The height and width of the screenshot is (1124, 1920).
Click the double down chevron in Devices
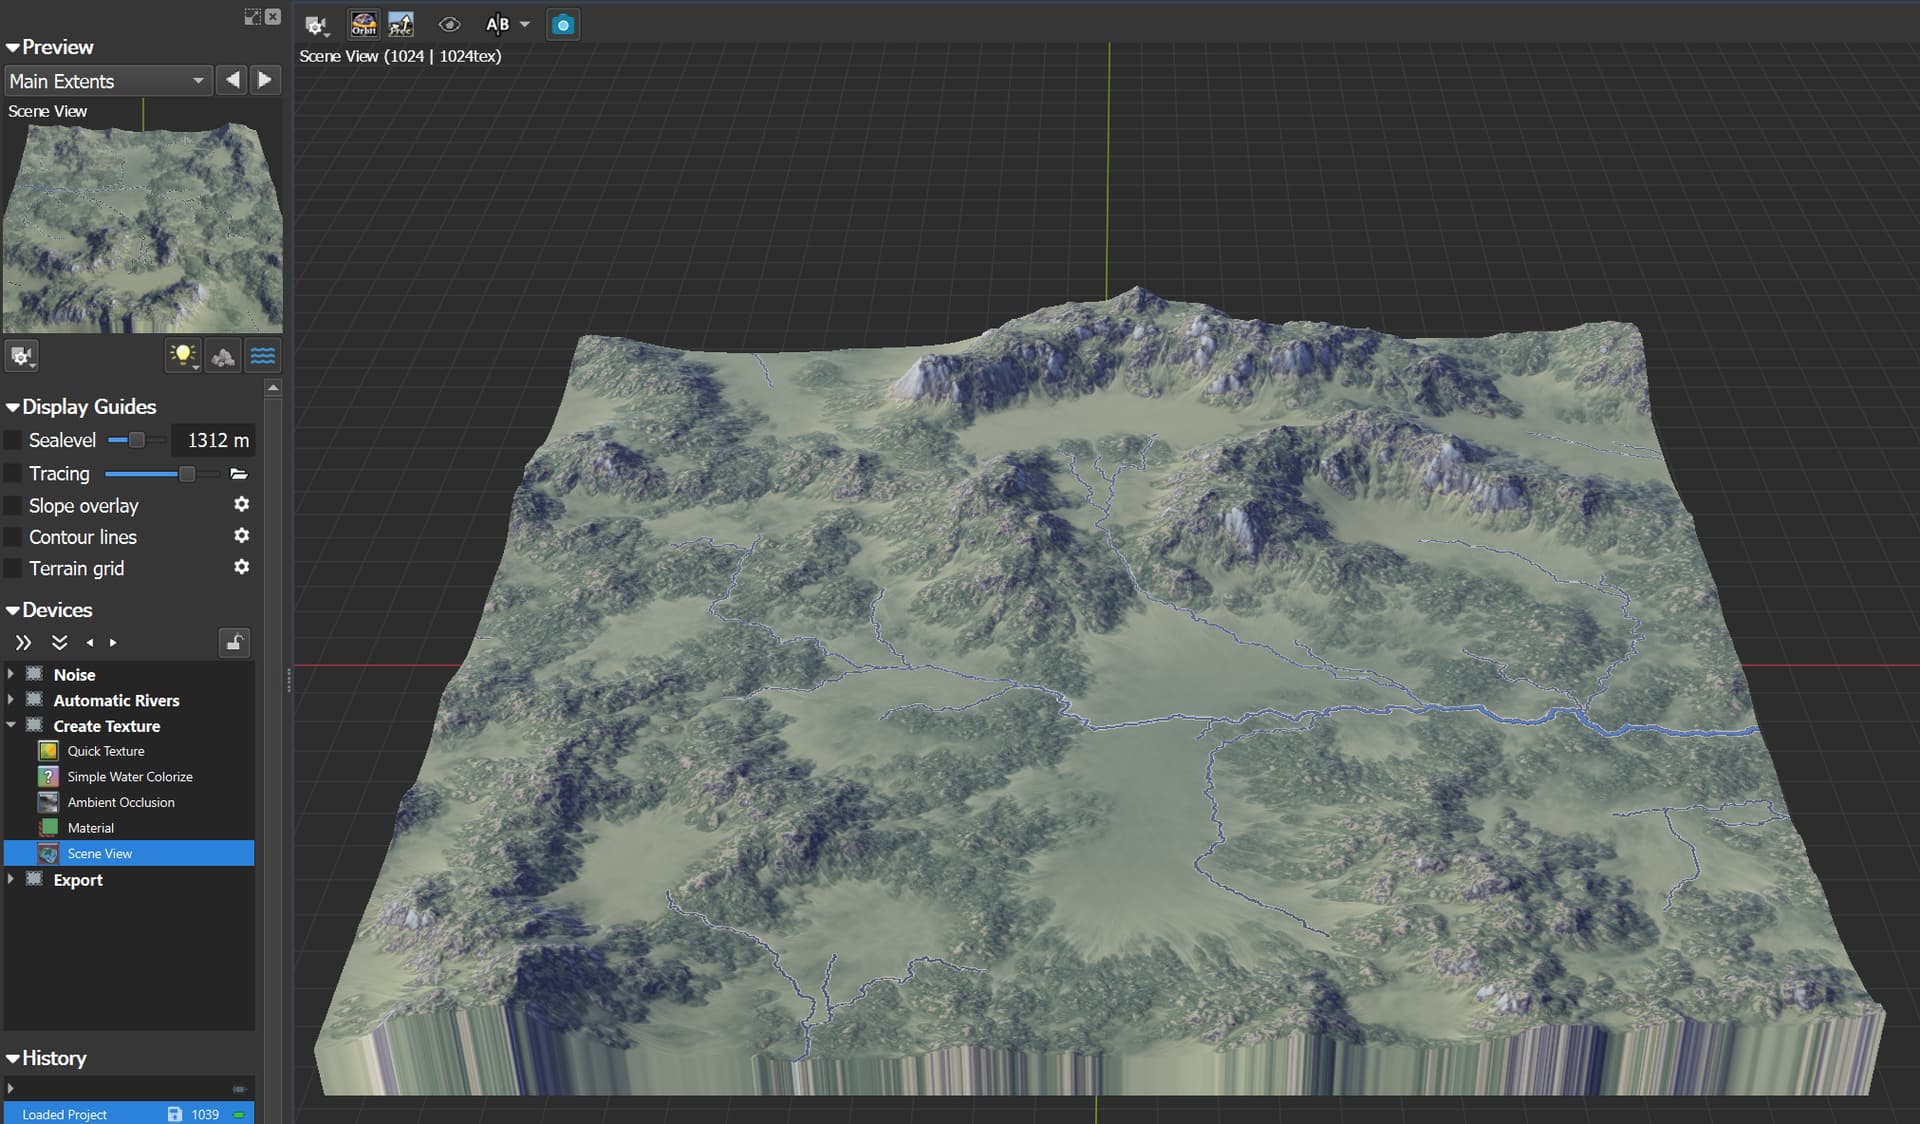[59, 642]
